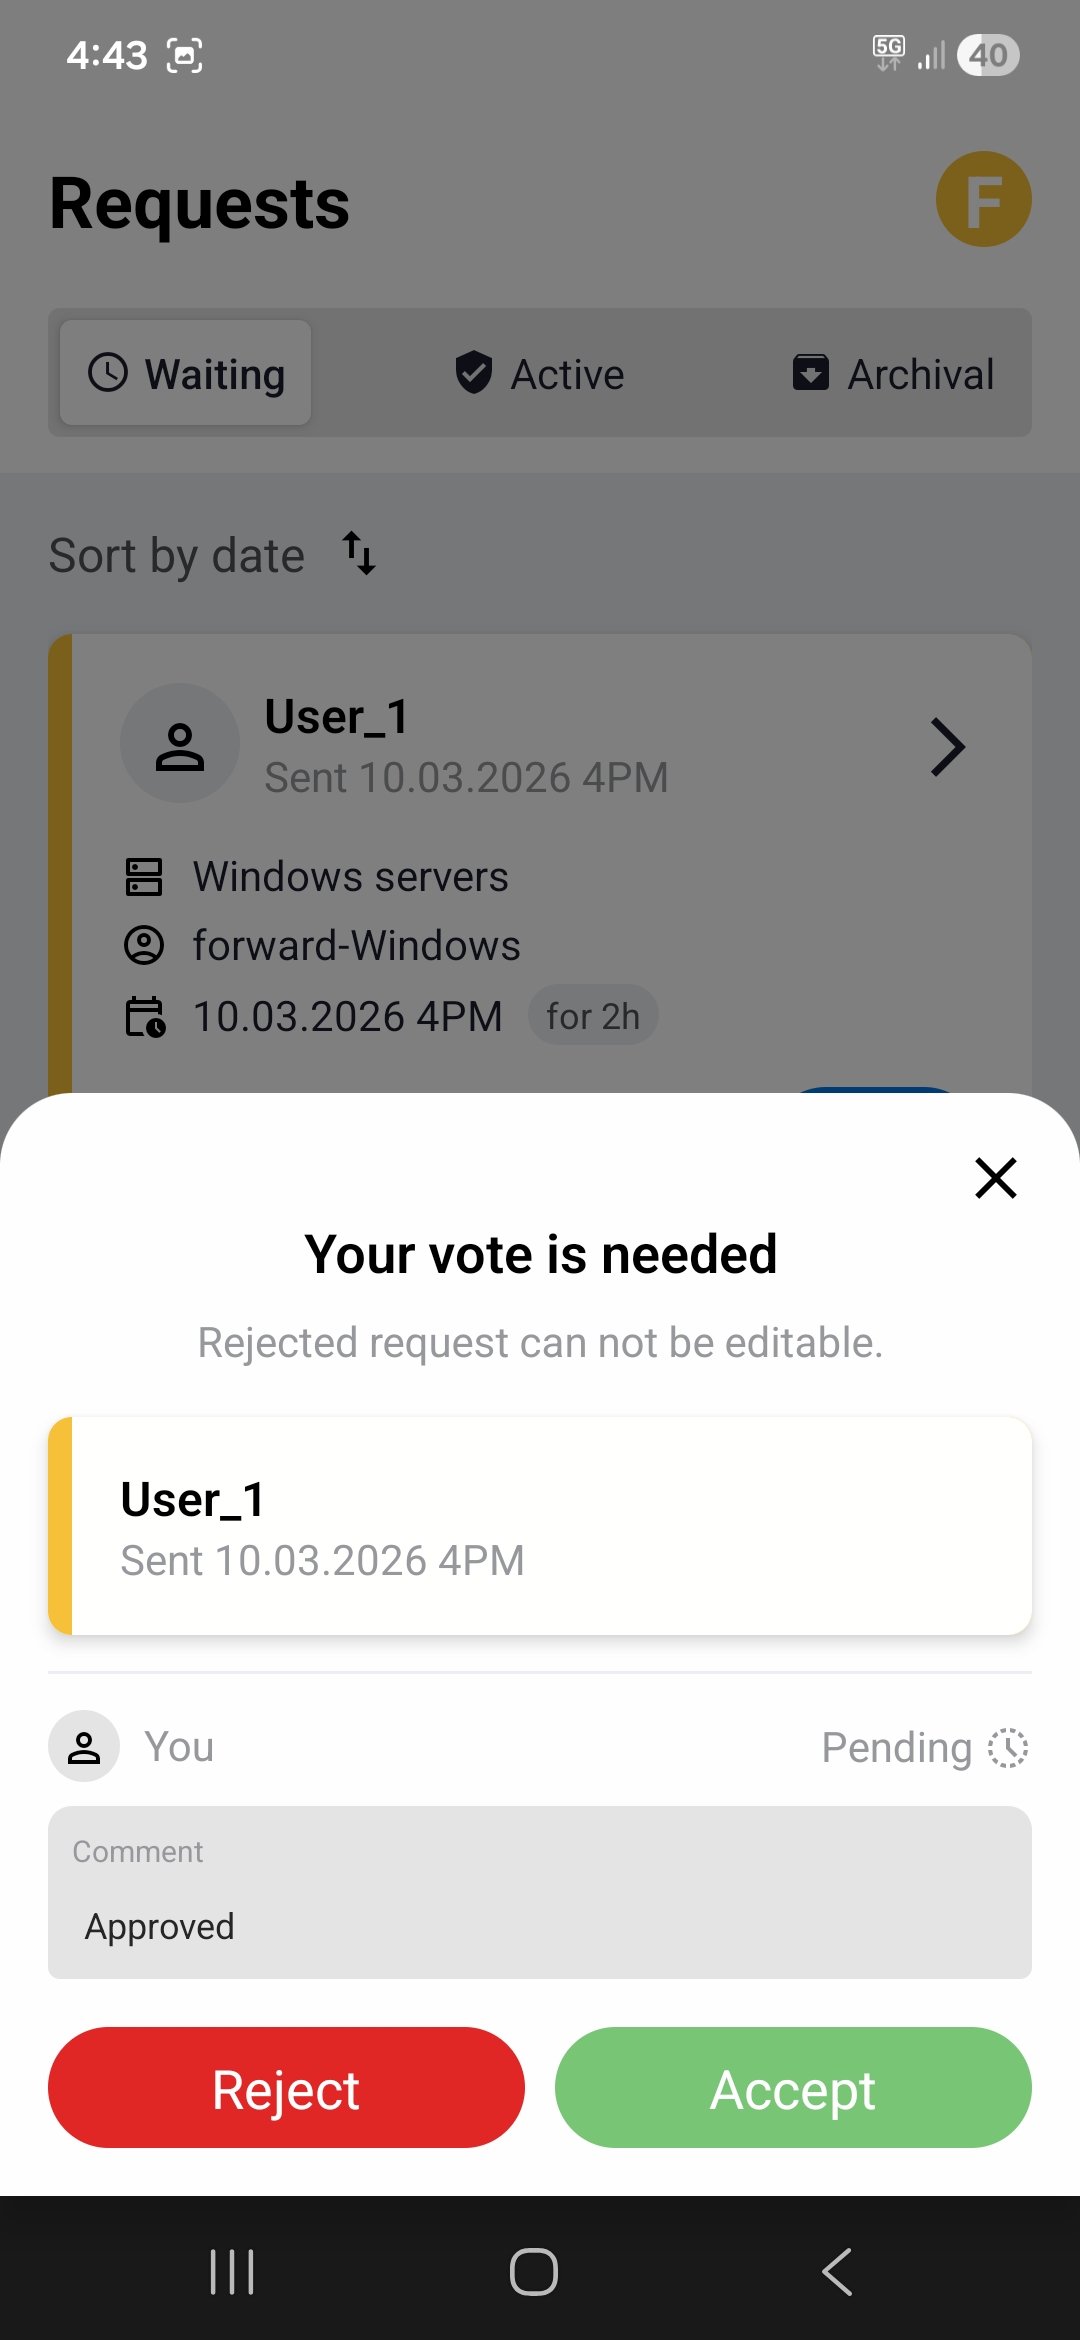Open User_1 request with the chevron arrow
Screen dimensions: 1080x2340
click(x=947, y=747)
